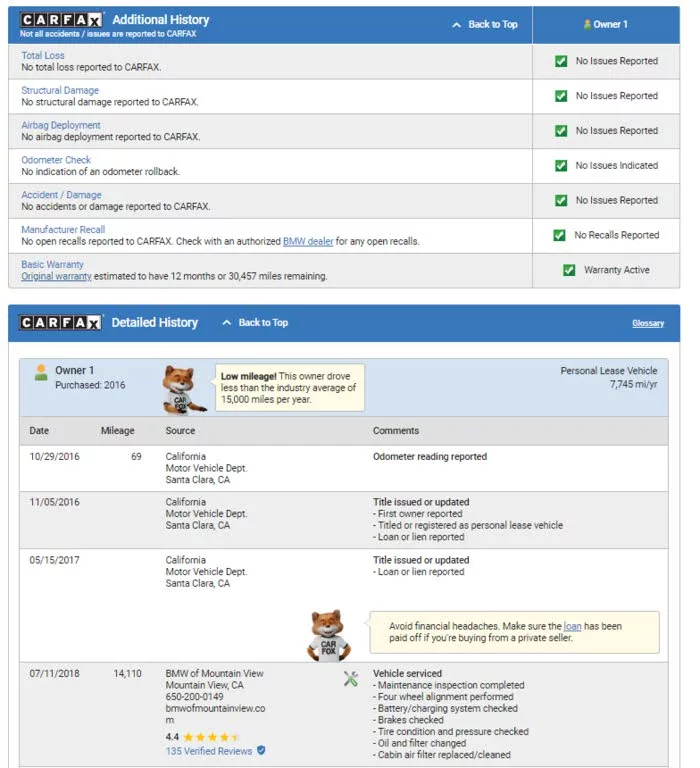The height and width of the screenshot is (768, 700).
Task: Click the 7,745 mi/yr value
Action: point(633,384)
